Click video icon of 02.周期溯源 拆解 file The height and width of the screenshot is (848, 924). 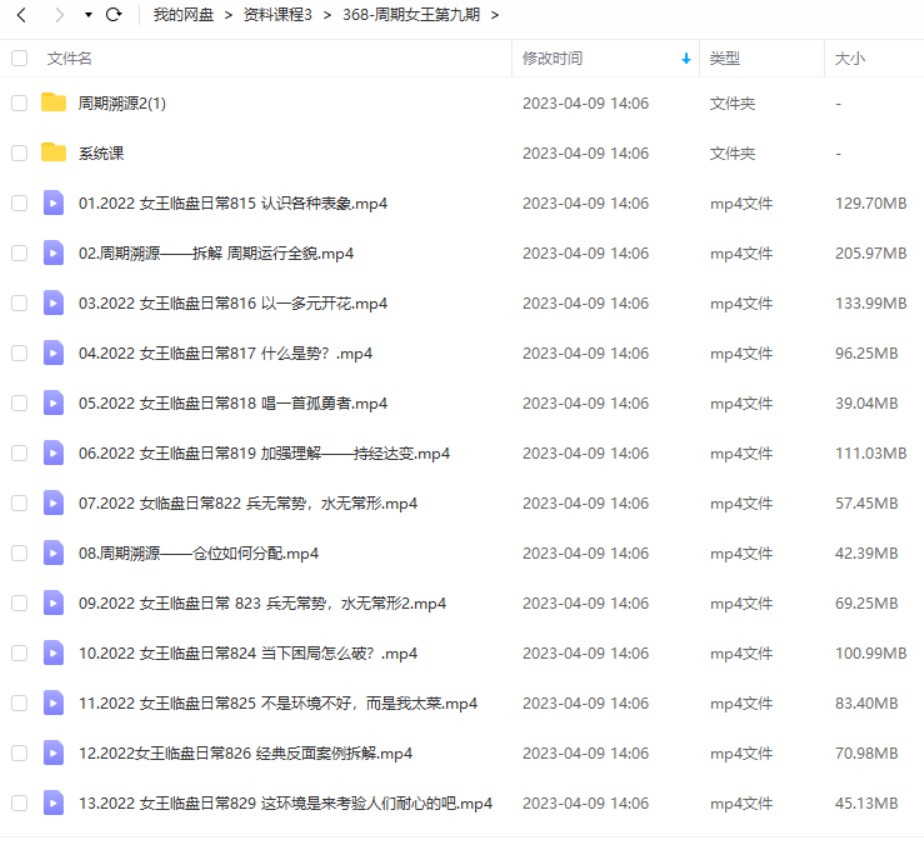54,253
